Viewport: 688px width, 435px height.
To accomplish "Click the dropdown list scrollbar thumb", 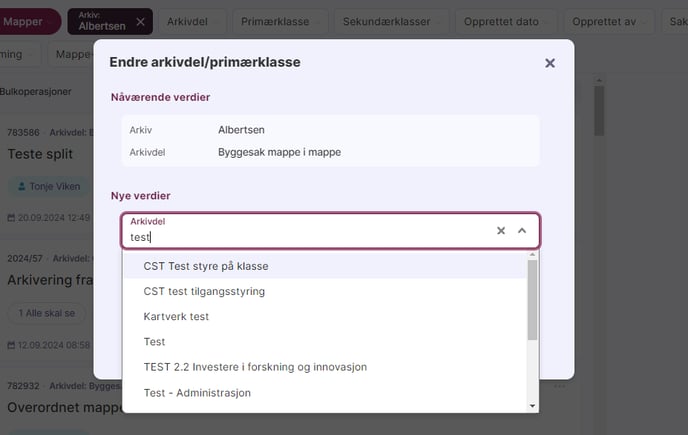I will coord(532,300).
